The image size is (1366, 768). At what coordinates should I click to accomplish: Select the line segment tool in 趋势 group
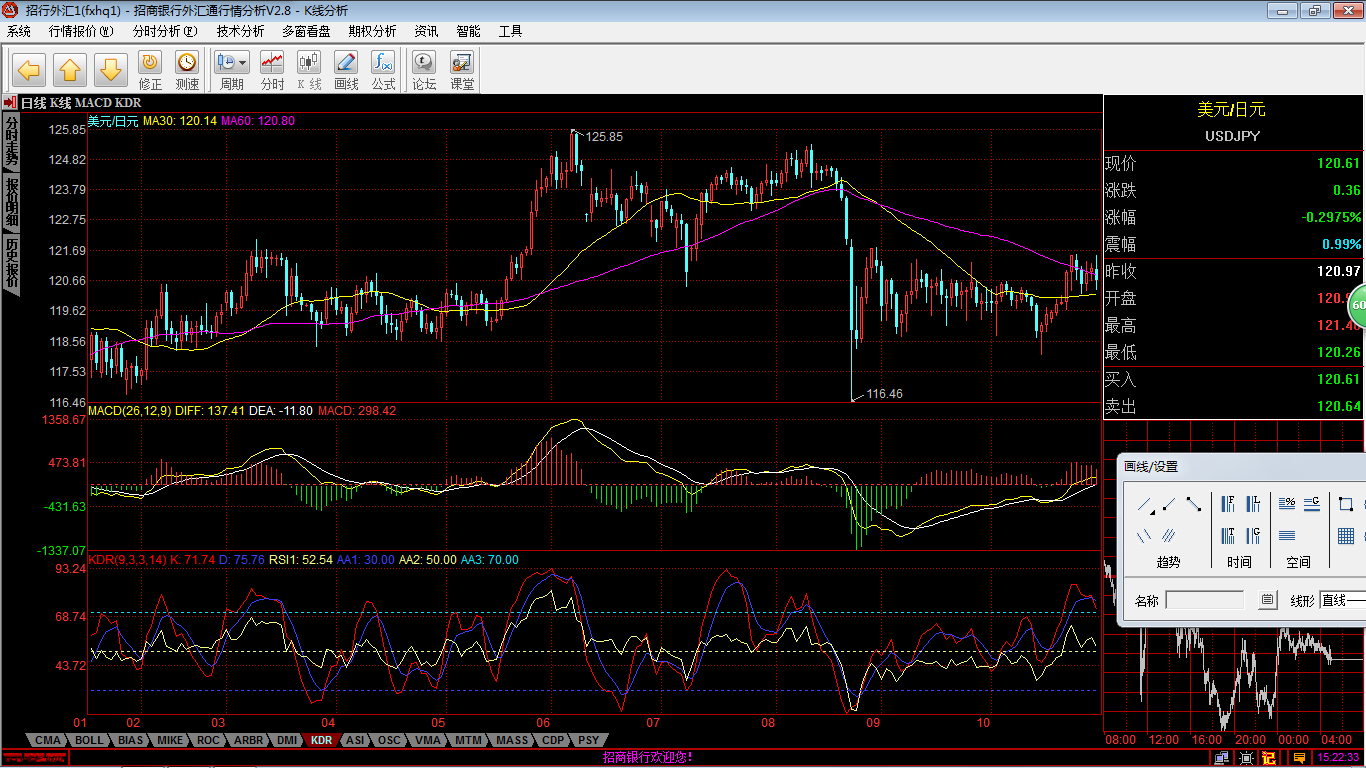[x=1194, y=504]
